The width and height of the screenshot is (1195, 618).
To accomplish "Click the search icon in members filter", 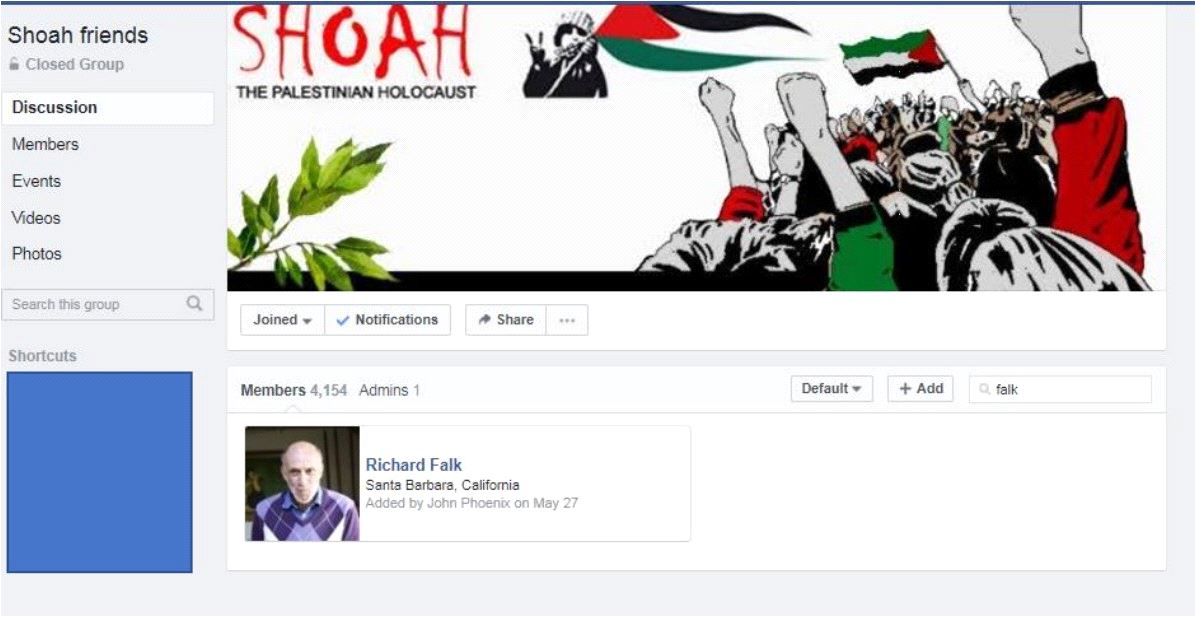I will coord(985,389).
